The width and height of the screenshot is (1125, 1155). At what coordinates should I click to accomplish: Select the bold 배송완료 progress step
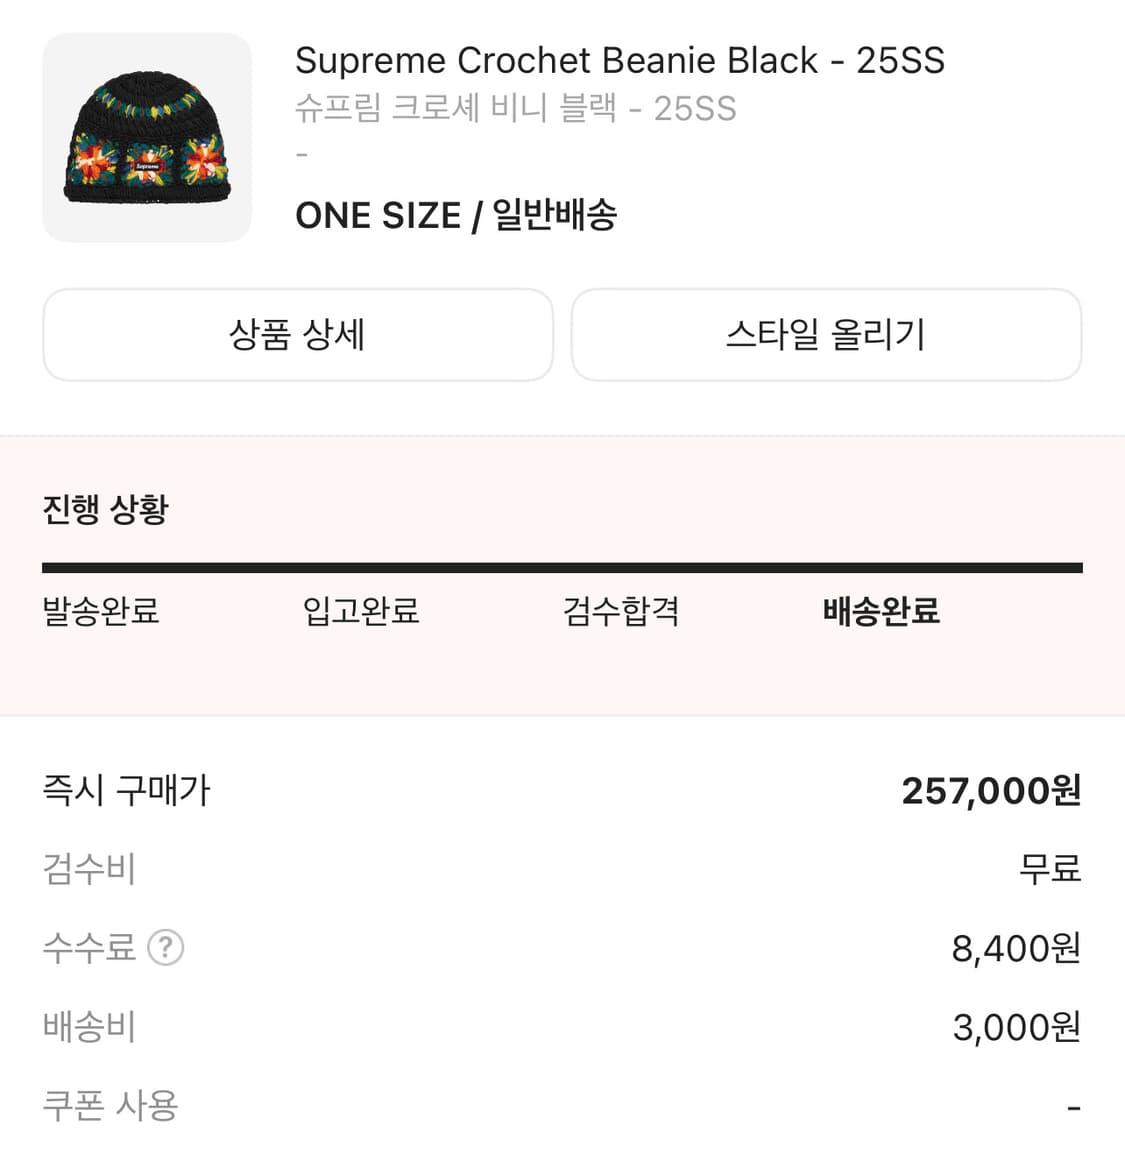881,611
